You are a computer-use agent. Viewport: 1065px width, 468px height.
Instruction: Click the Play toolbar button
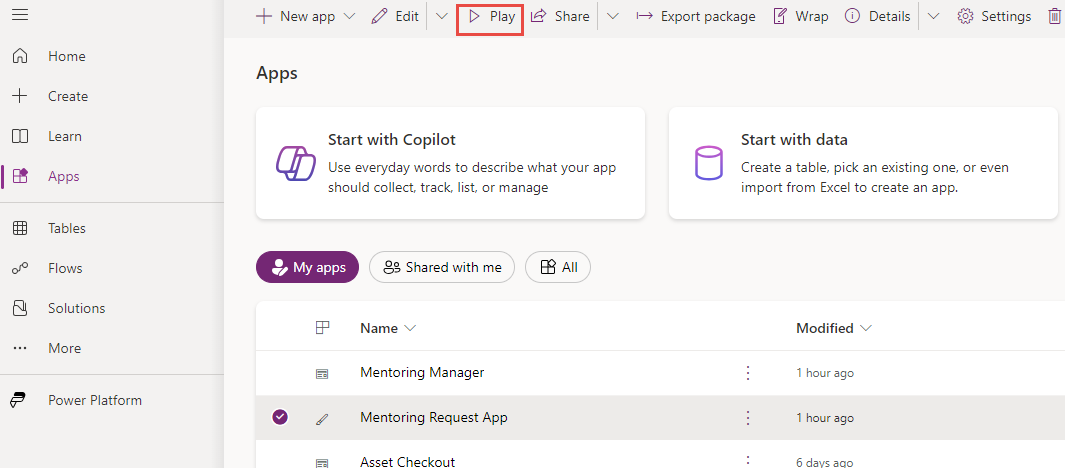coord(490,17)
